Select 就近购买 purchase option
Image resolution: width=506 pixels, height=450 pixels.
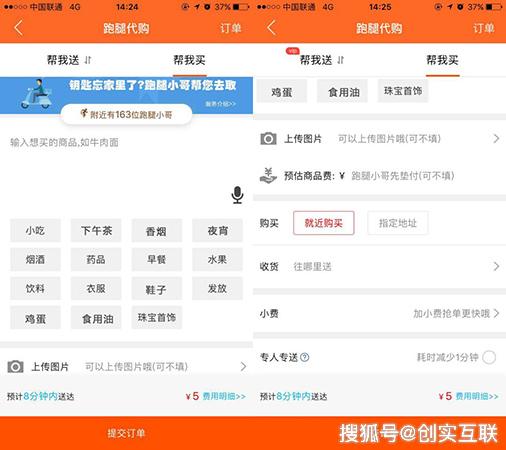pos(323,223)
